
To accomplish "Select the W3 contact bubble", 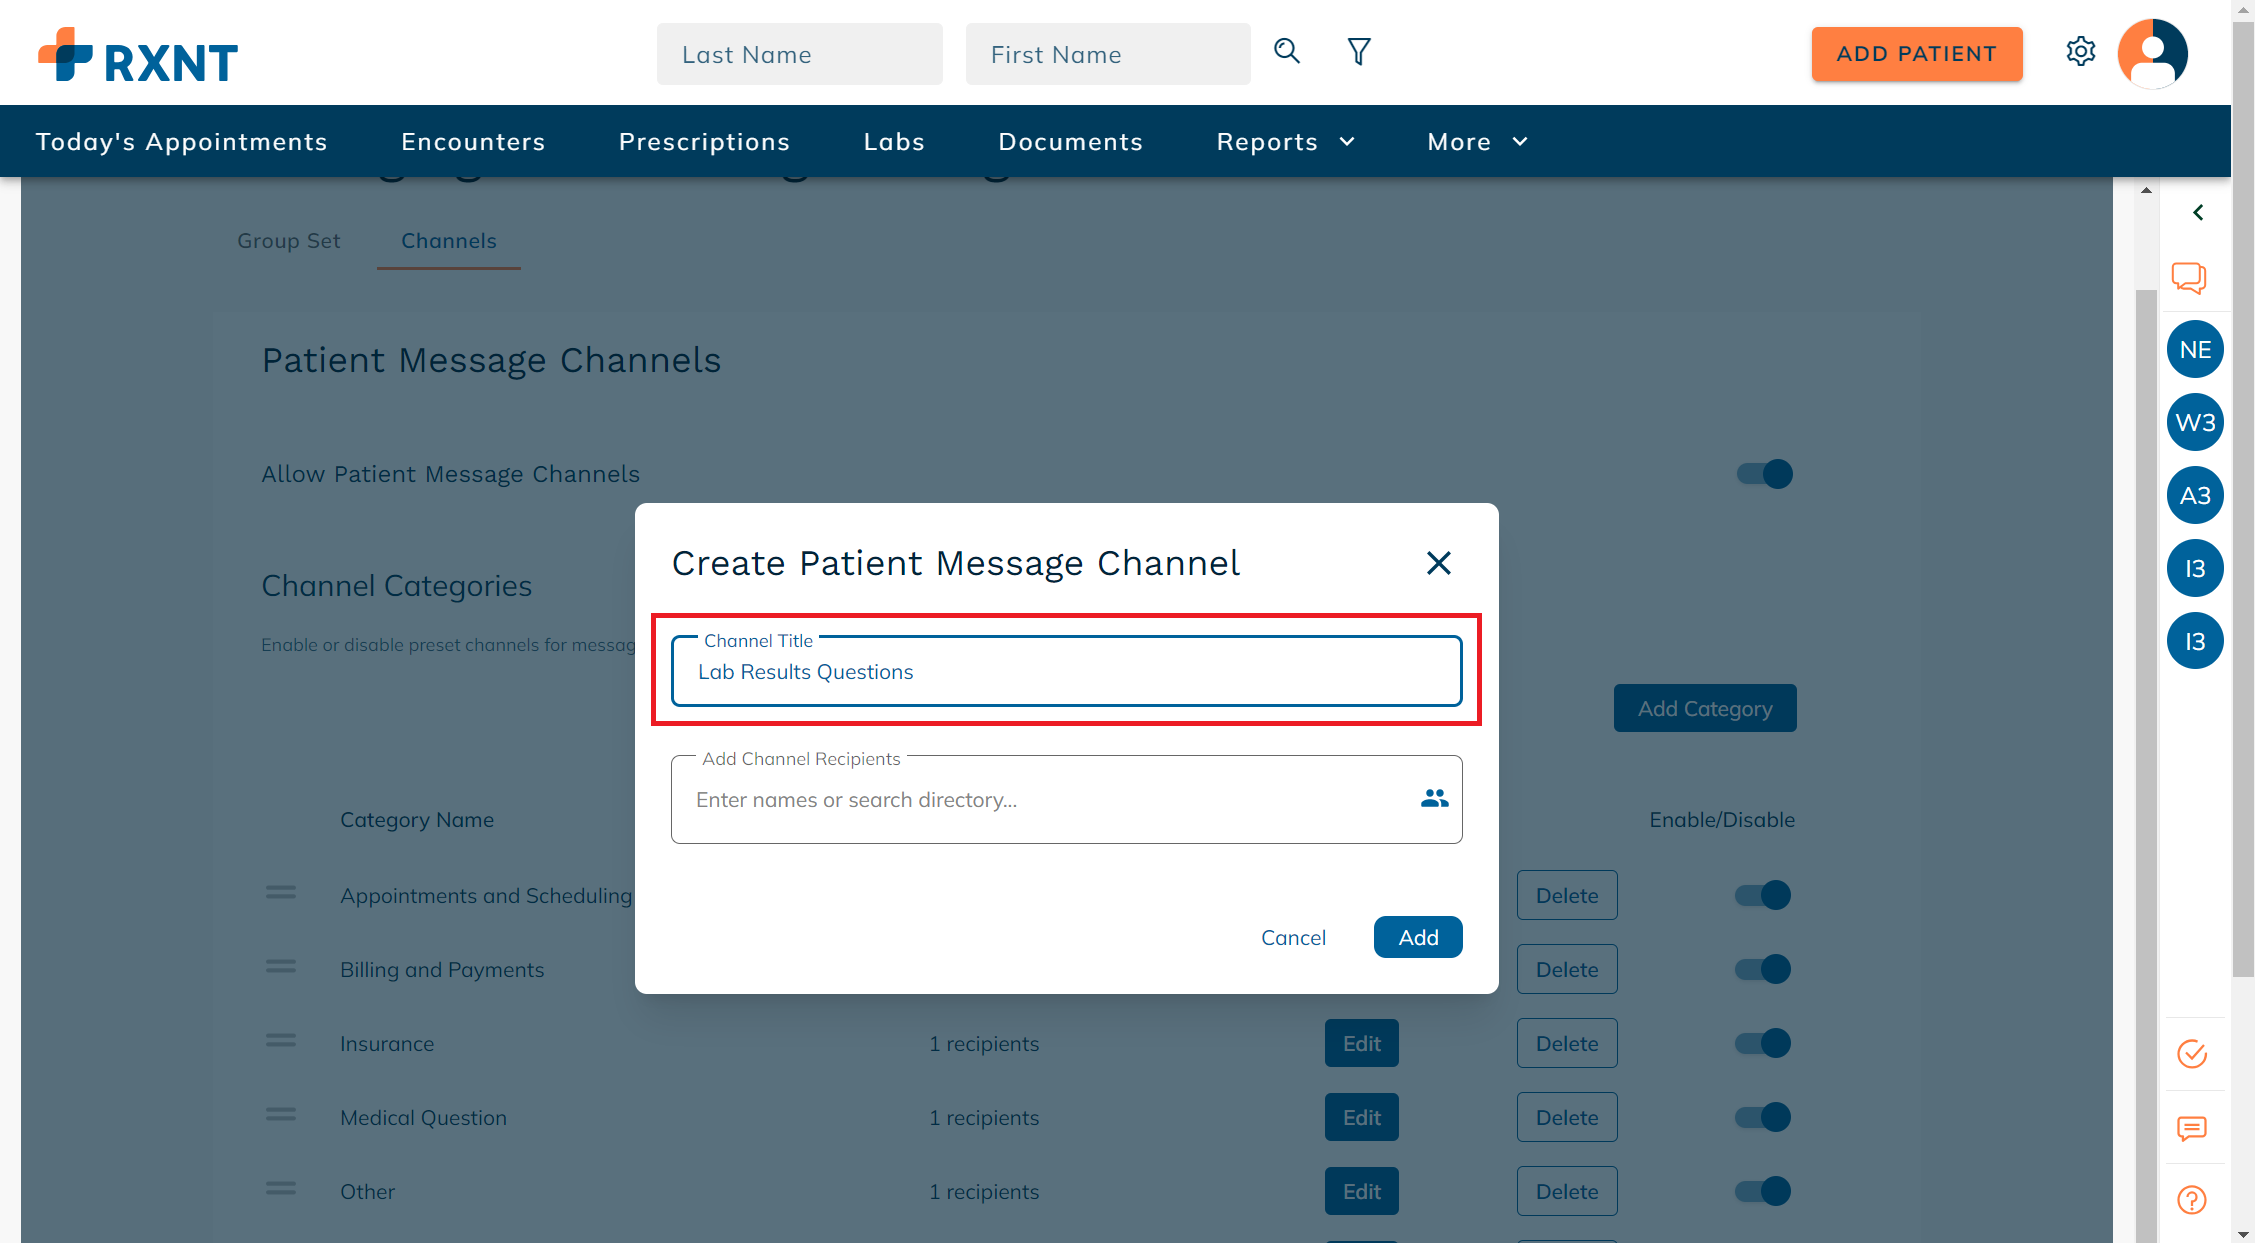I will pyautogui.click(x=2195, y=422).
